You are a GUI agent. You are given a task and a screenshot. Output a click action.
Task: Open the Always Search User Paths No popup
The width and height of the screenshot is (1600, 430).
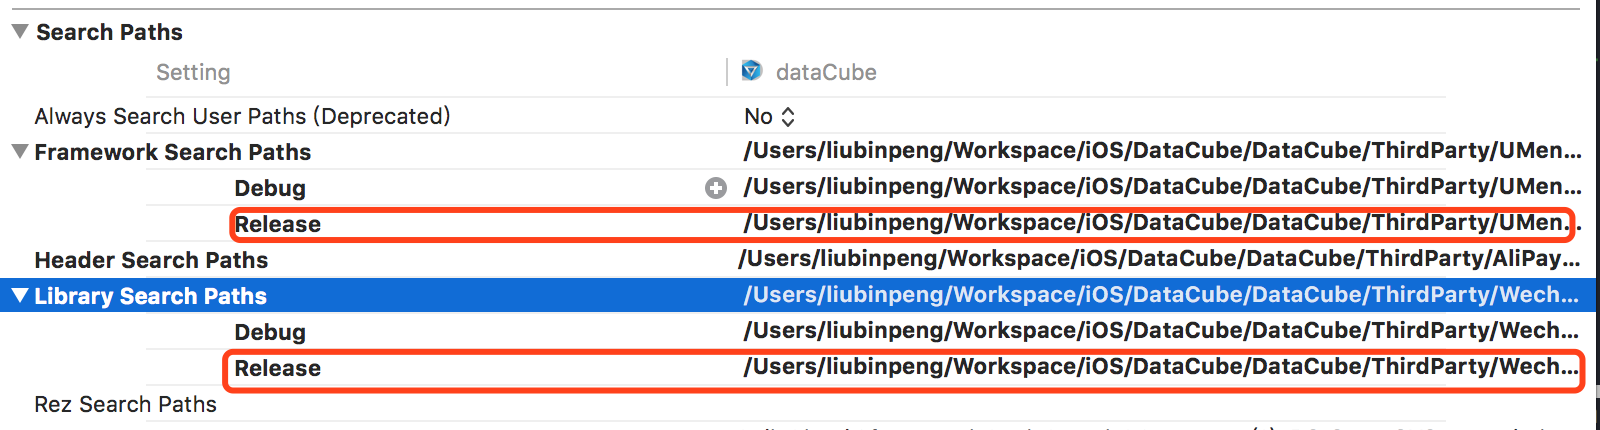(x=769, y=116)
